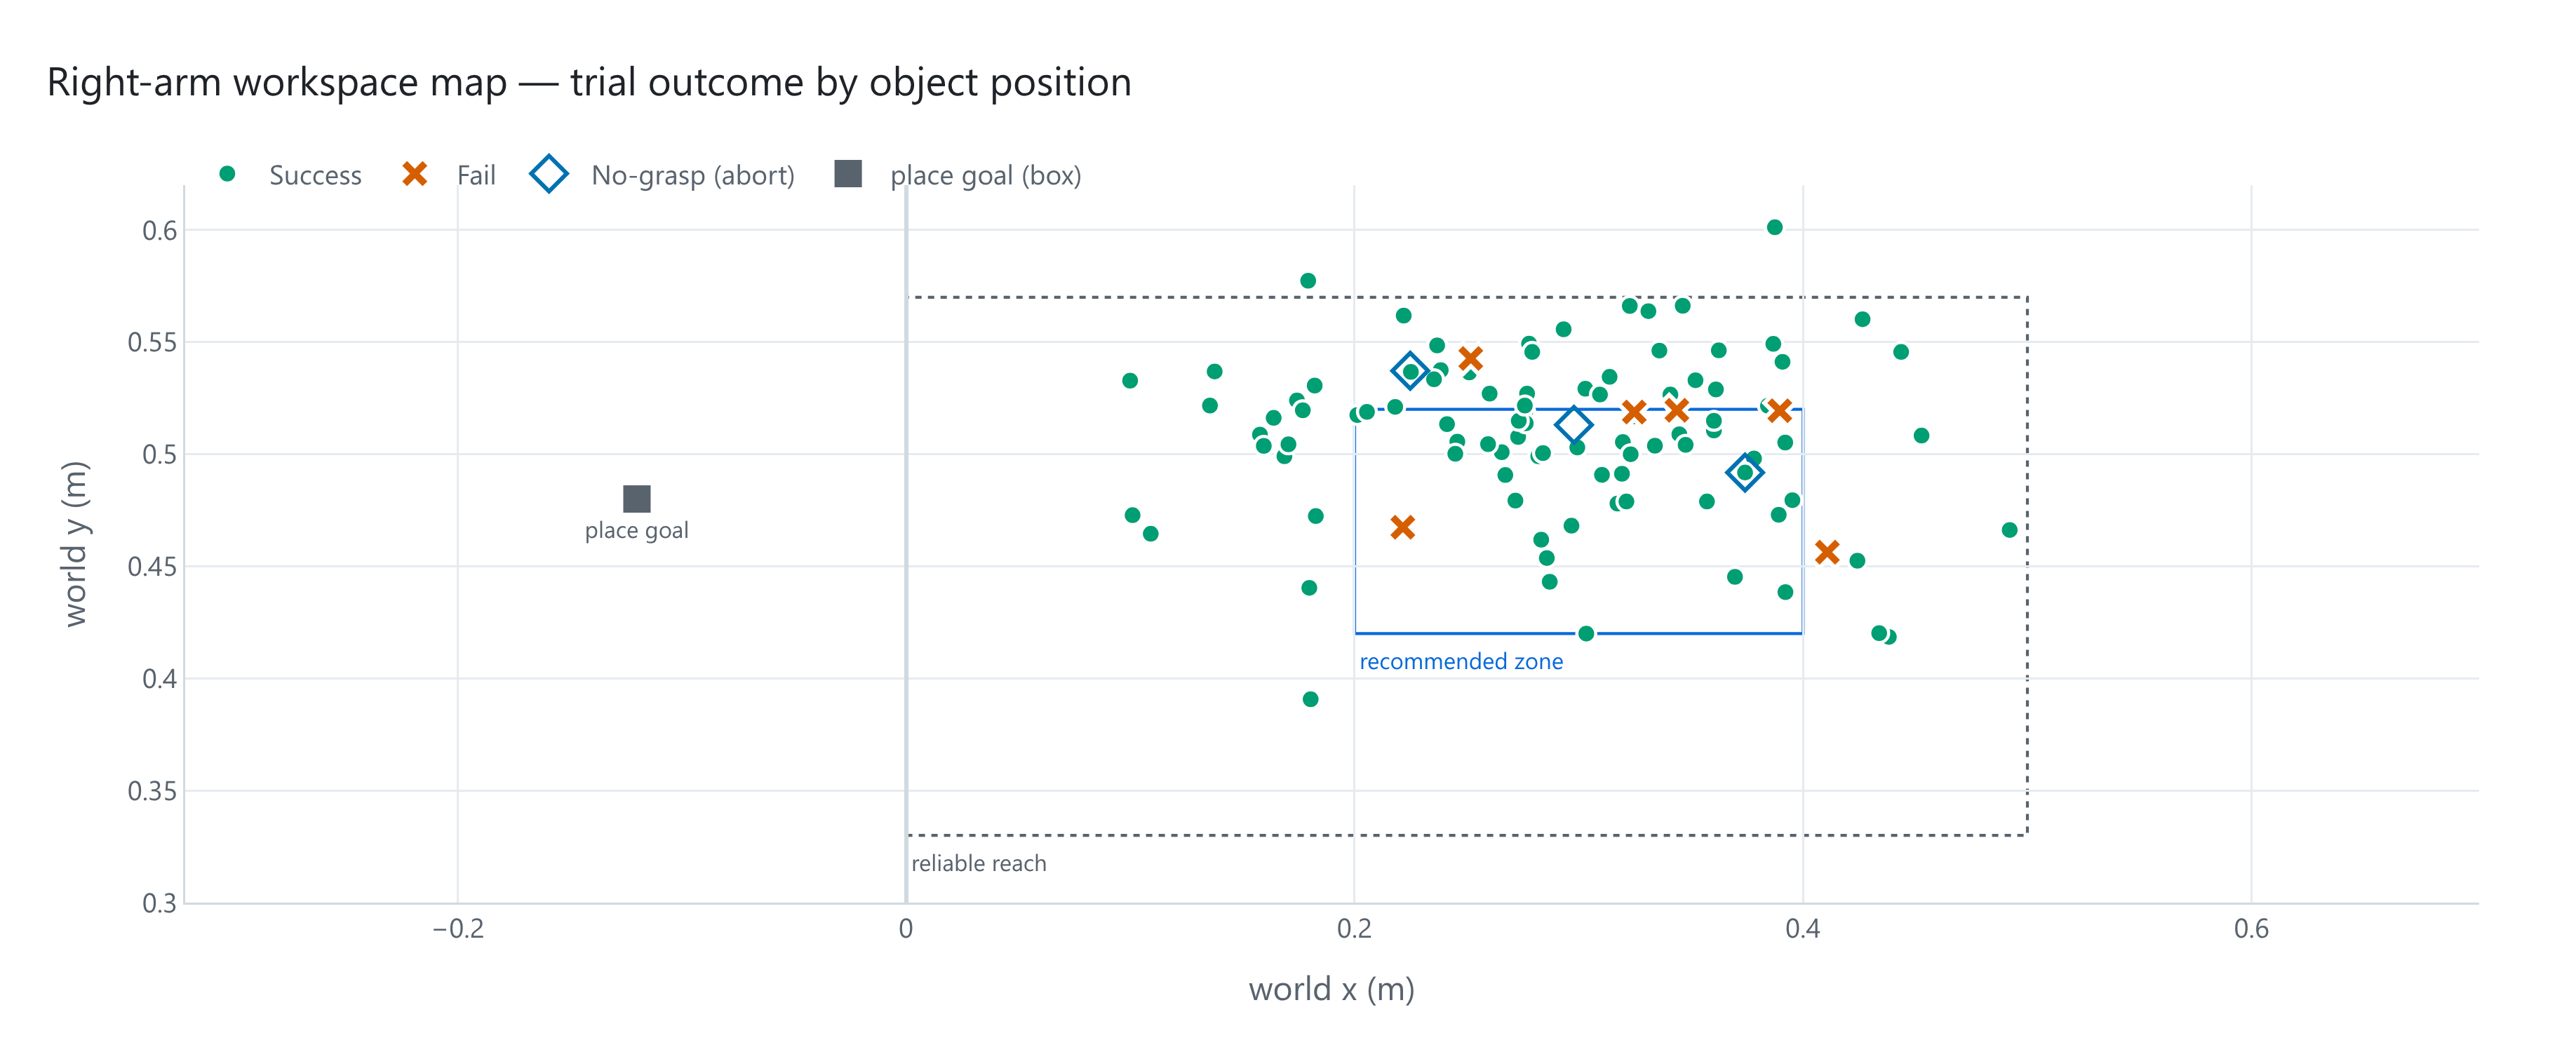Click the orange Fail cross legend icon
The image size is (2576, 1052).
(414, 174)
